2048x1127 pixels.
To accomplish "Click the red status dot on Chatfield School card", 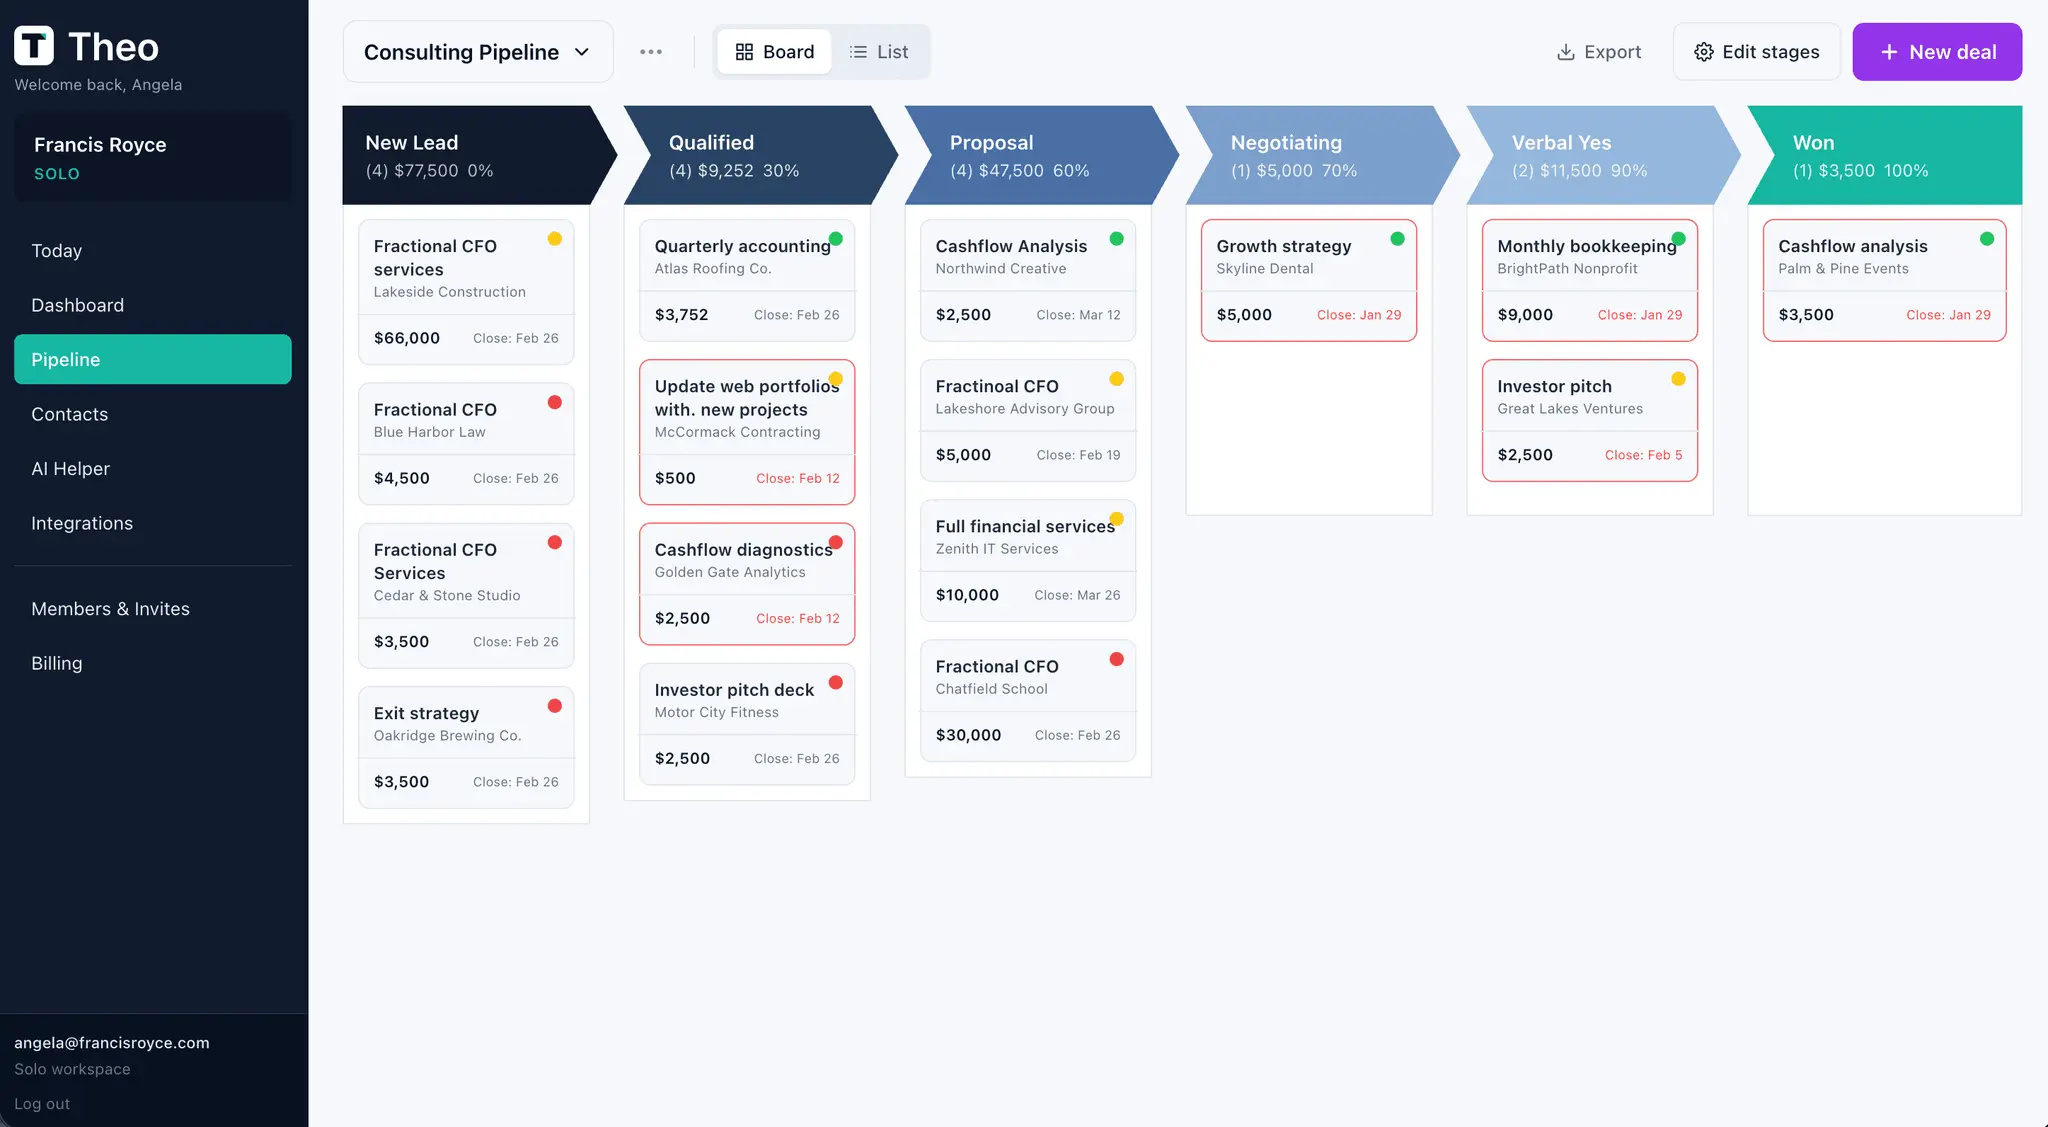I will pyautogui.click(x=1117, y=659).
